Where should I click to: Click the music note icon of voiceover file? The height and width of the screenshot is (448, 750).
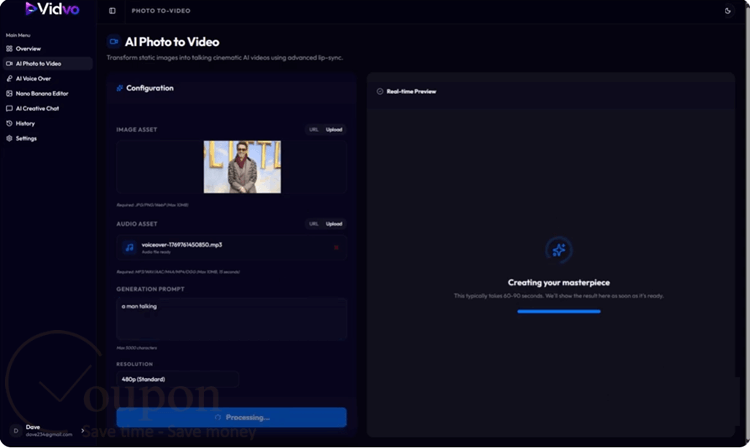click(129, 247)
